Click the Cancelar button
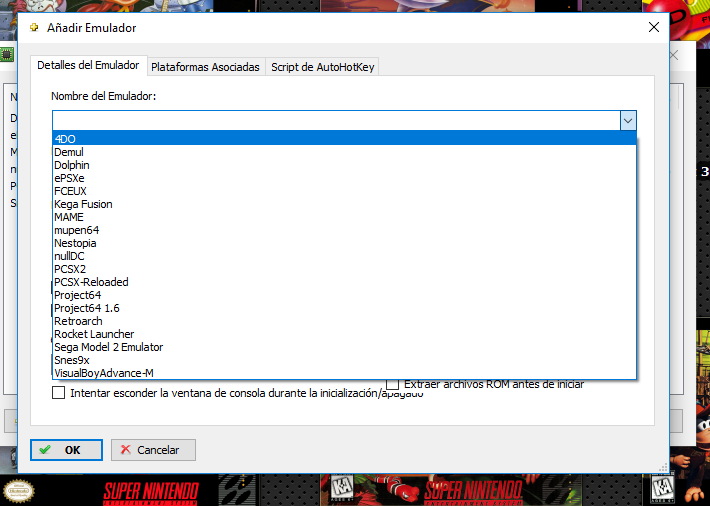 pyautogui.click(x=154, y=450)
